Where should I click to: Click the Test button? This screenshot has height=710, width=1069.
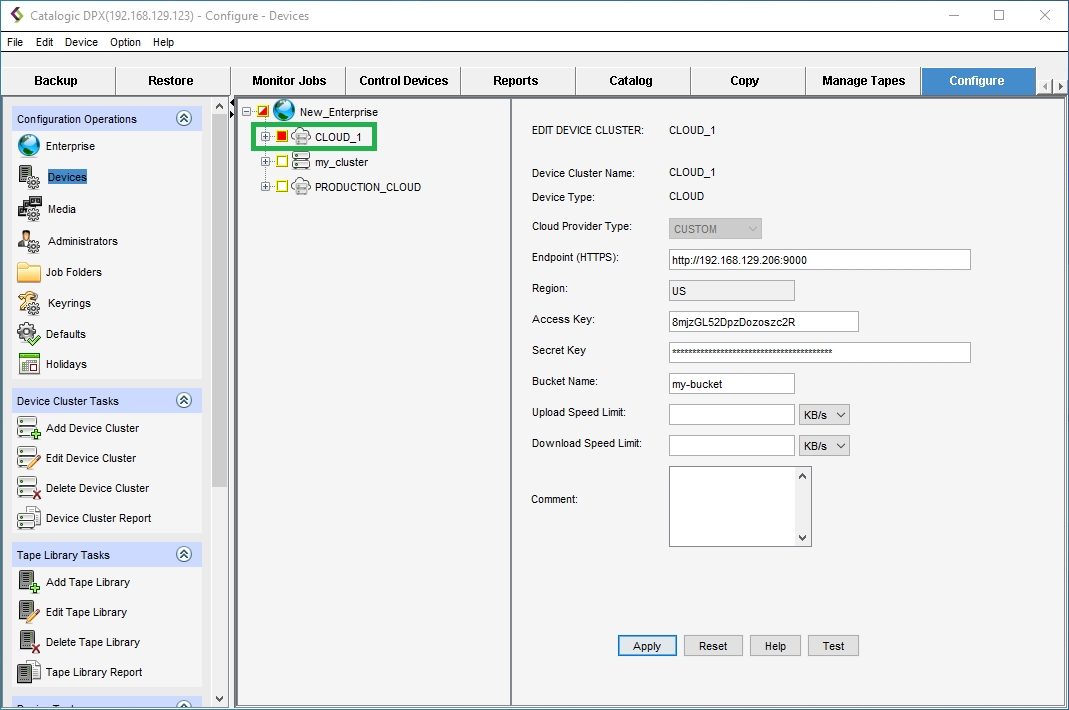coord(833,646)
